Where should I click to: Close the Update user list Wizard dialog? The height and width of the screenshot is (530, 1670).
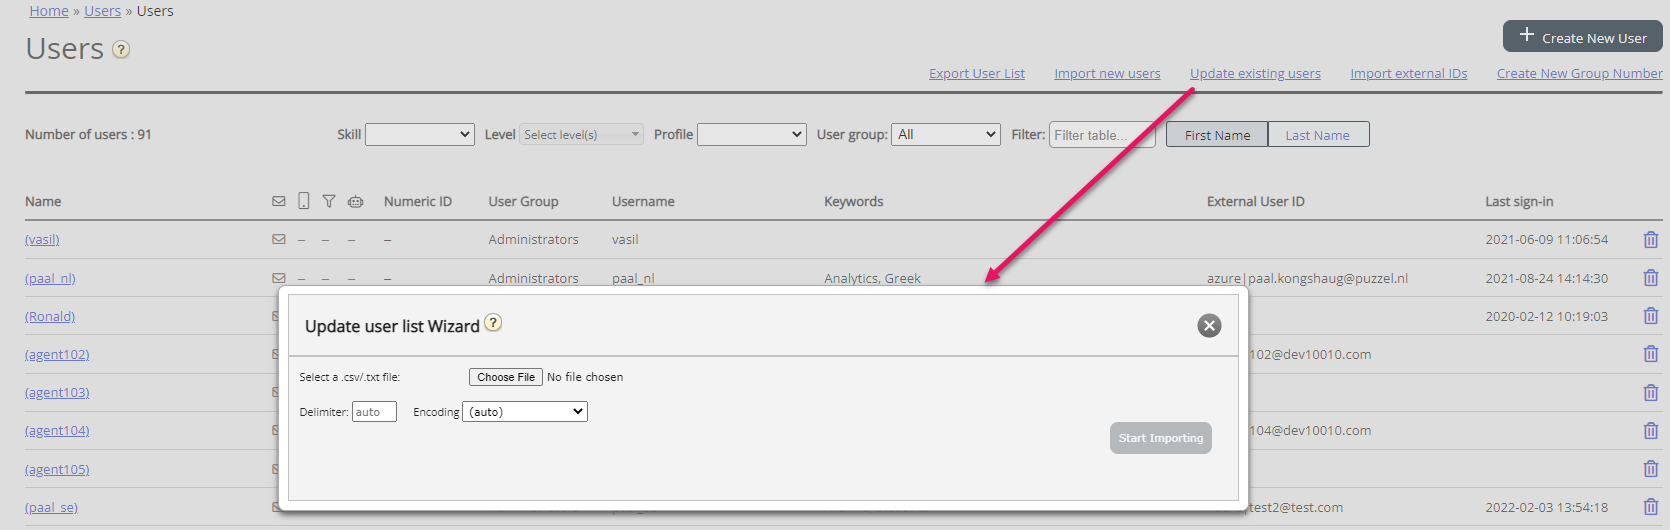1209,326
